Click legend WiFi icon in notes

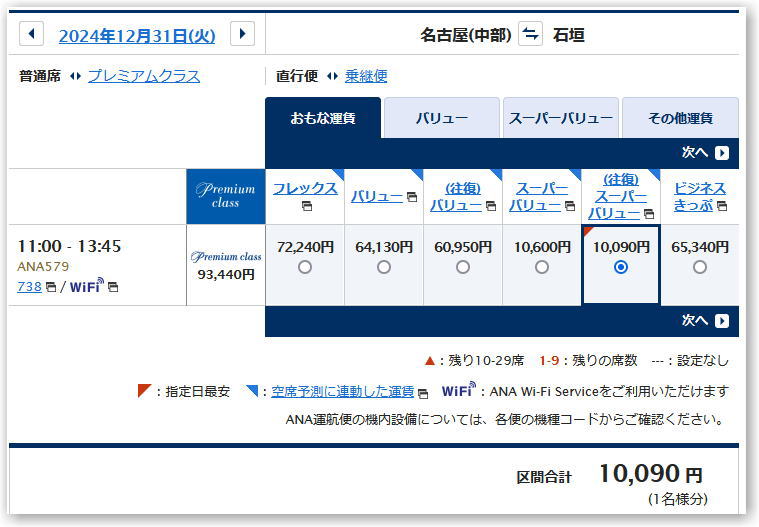click(x=459, y=390)
